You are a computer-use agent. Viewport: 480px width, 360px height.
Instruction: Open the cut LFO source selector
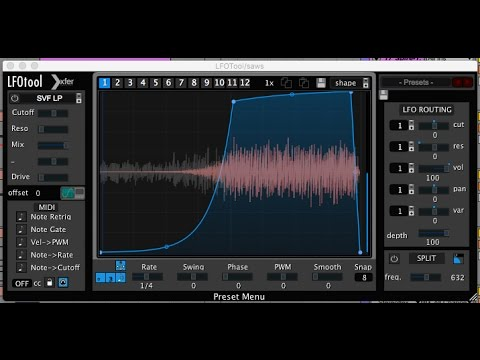click(x=403, y=125)
